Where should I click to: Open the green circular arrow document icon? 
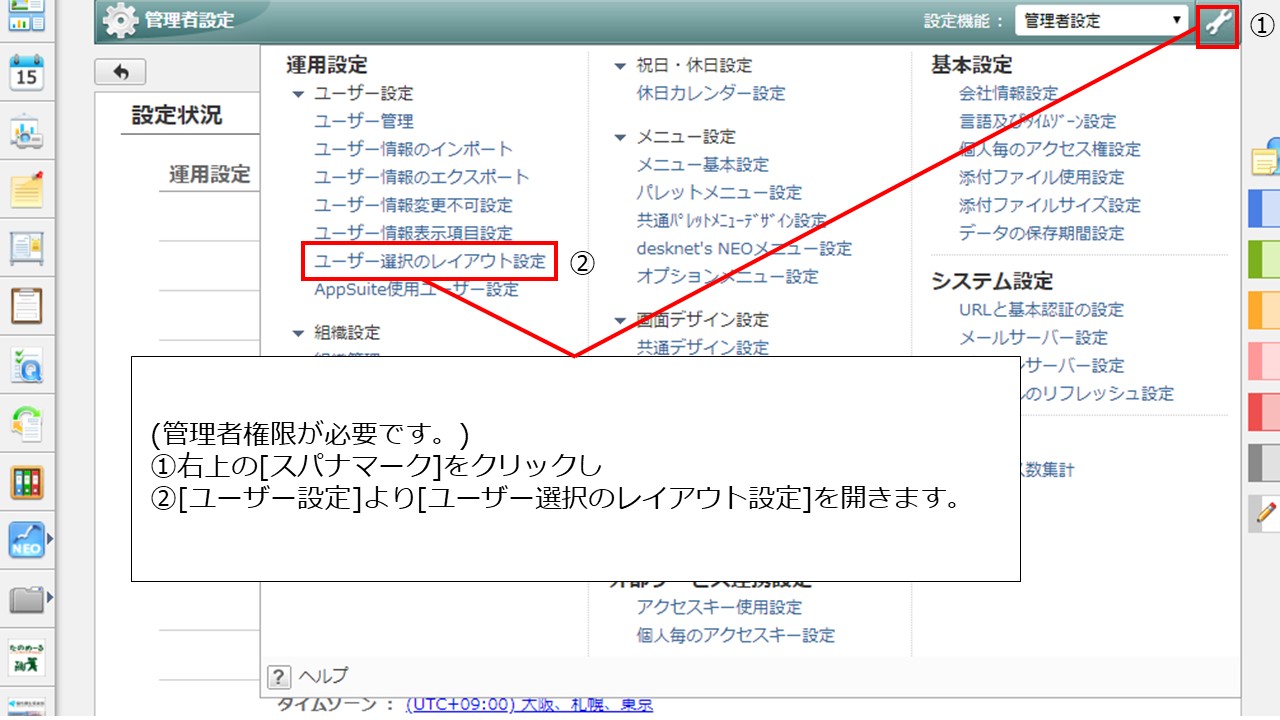(x=27, y=424)
